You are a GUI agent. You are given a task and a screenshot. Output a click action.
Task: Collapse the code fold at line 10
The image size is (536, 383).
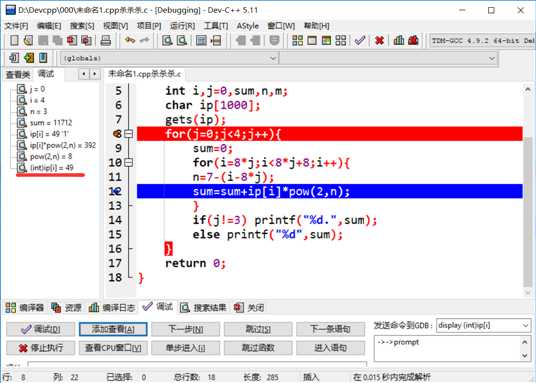[129, 162]
